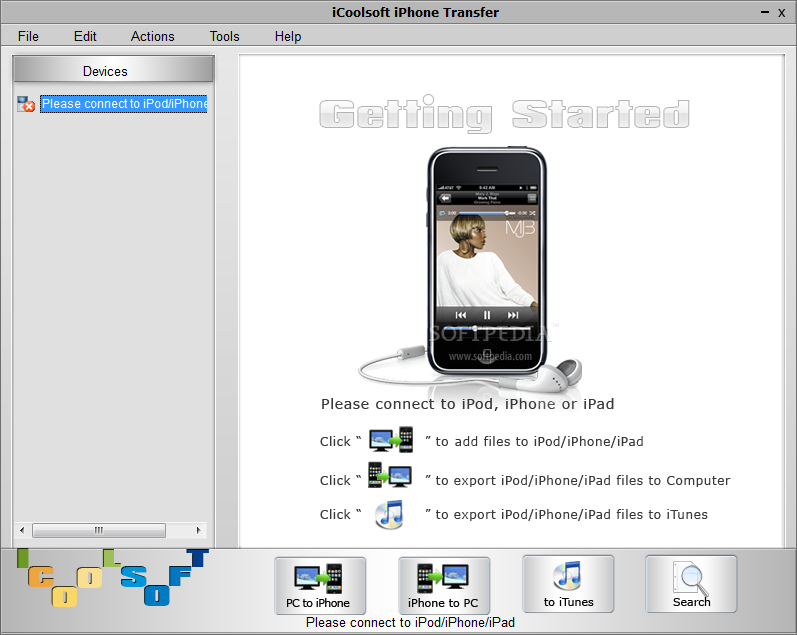Click the disconnected device icon with red X
Screen dimensions: 797x635
pos(26,104)
